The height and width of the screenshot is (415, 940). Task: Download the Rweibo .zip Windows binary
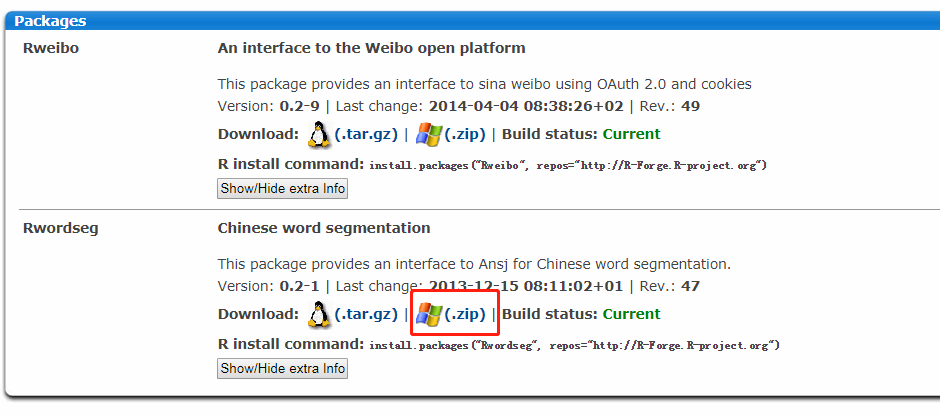(465, 134)
